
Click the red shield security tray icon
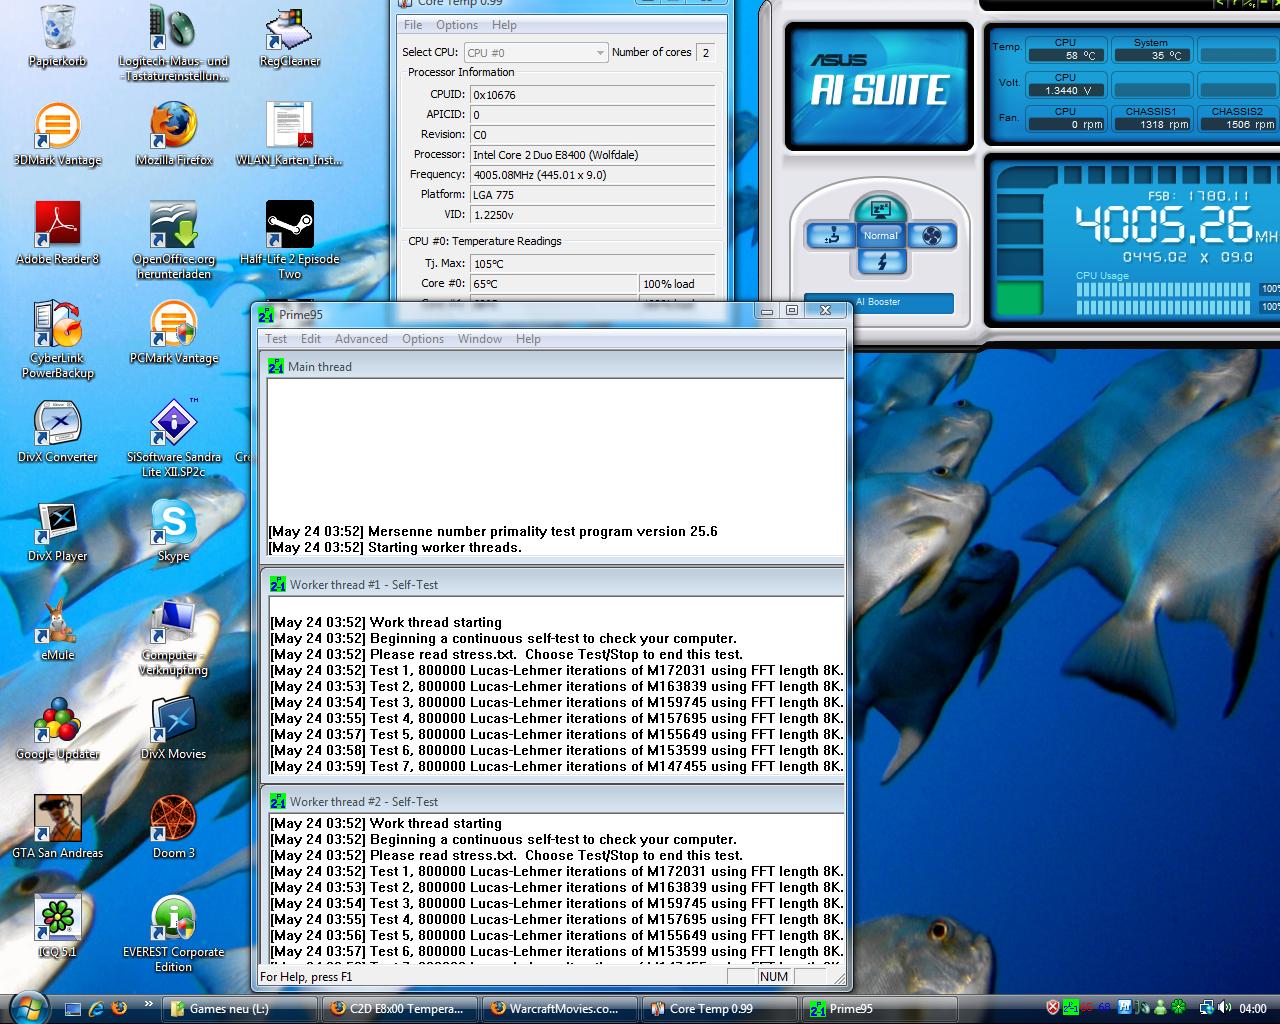tap(1053, 1008)
